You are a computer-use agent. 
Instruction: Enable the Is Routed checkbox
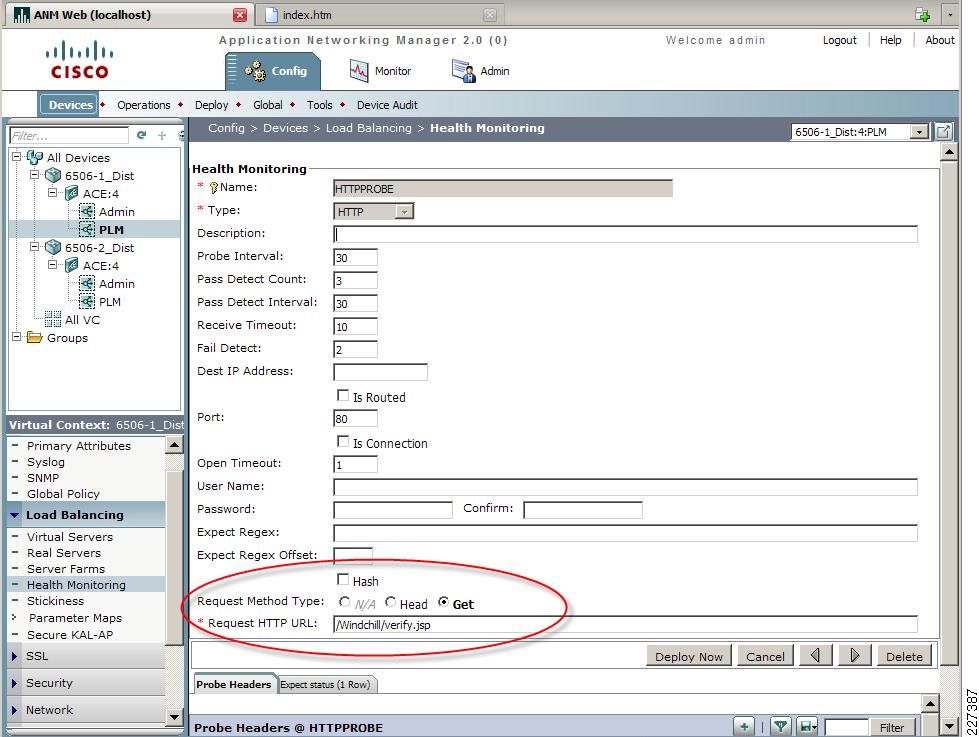pyautogui.click(x=343, y=395)
